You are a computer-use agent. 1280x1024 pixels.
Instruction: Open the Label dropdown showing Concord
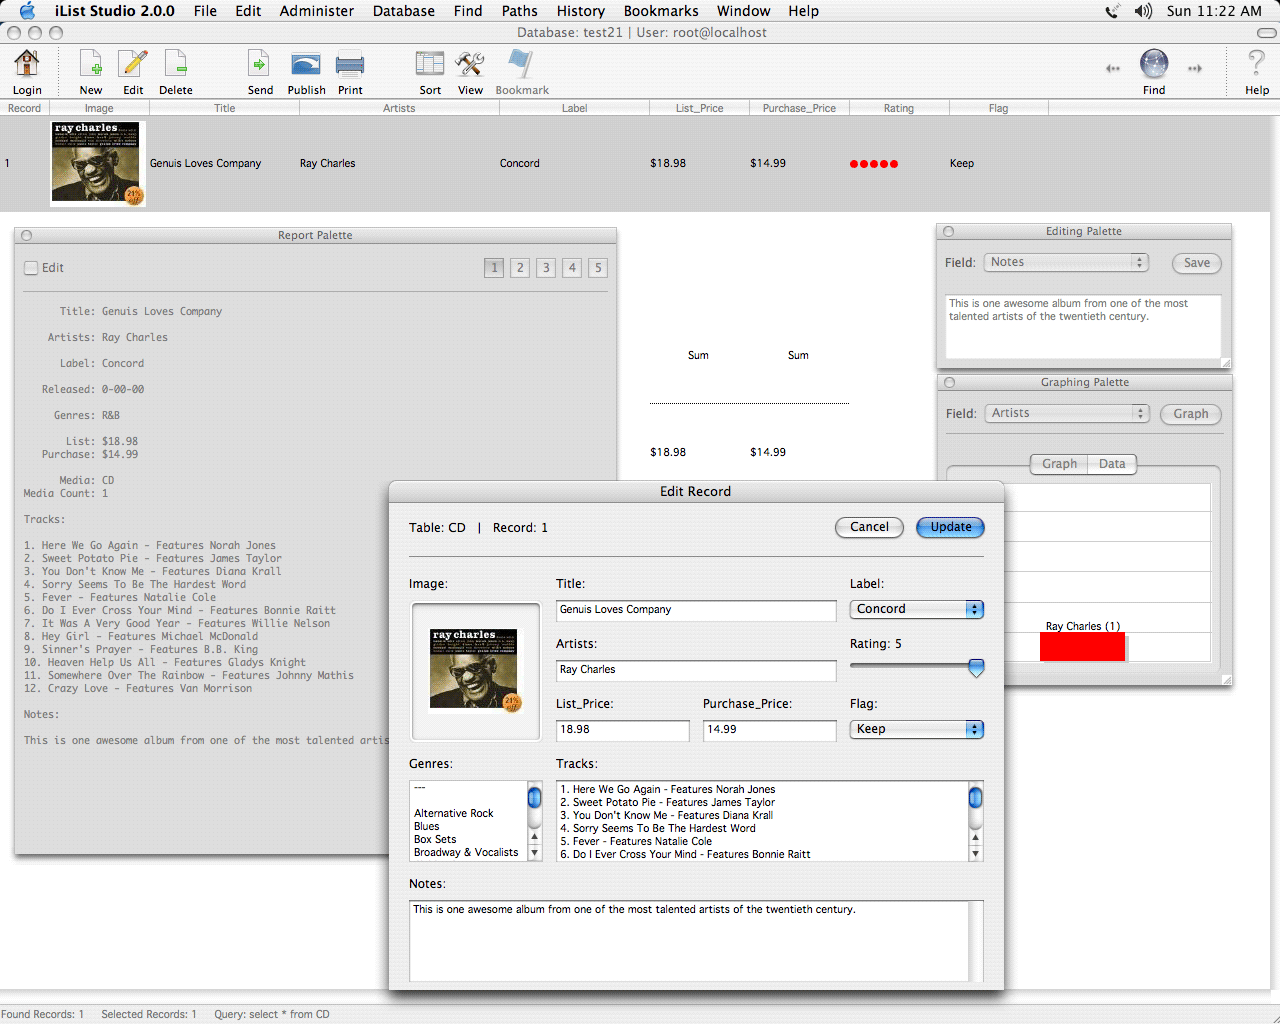917,609
